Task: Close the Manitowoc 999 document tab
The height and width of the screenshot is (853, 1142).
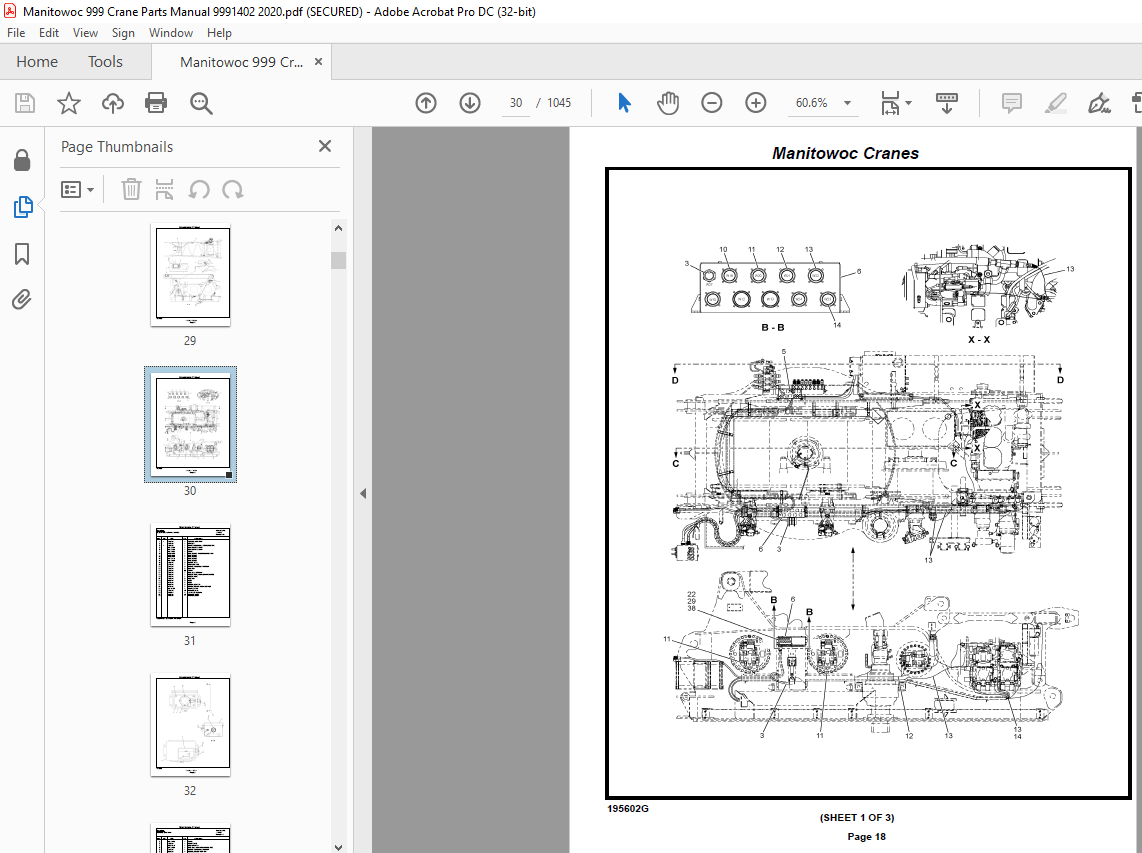Action: 318,62
